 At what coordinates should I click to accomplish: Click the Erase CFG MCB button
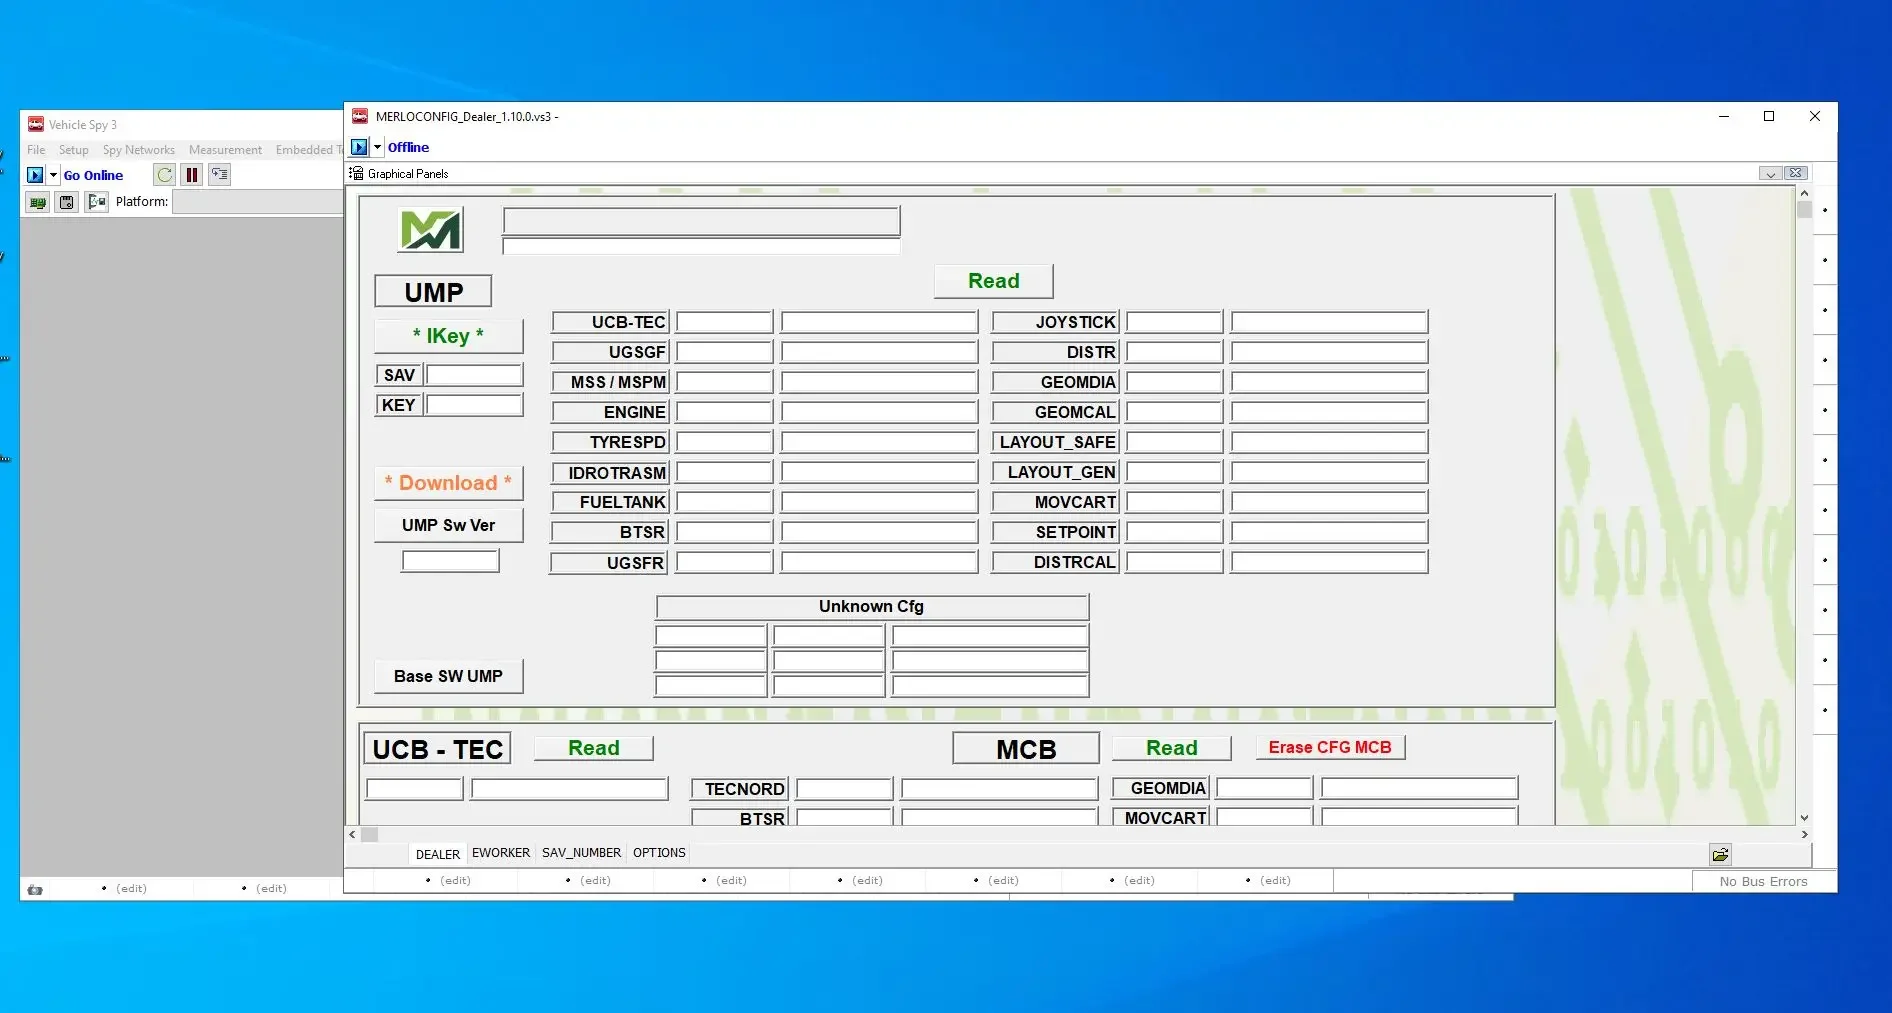pyautogui.click(x=1329, y=747)
